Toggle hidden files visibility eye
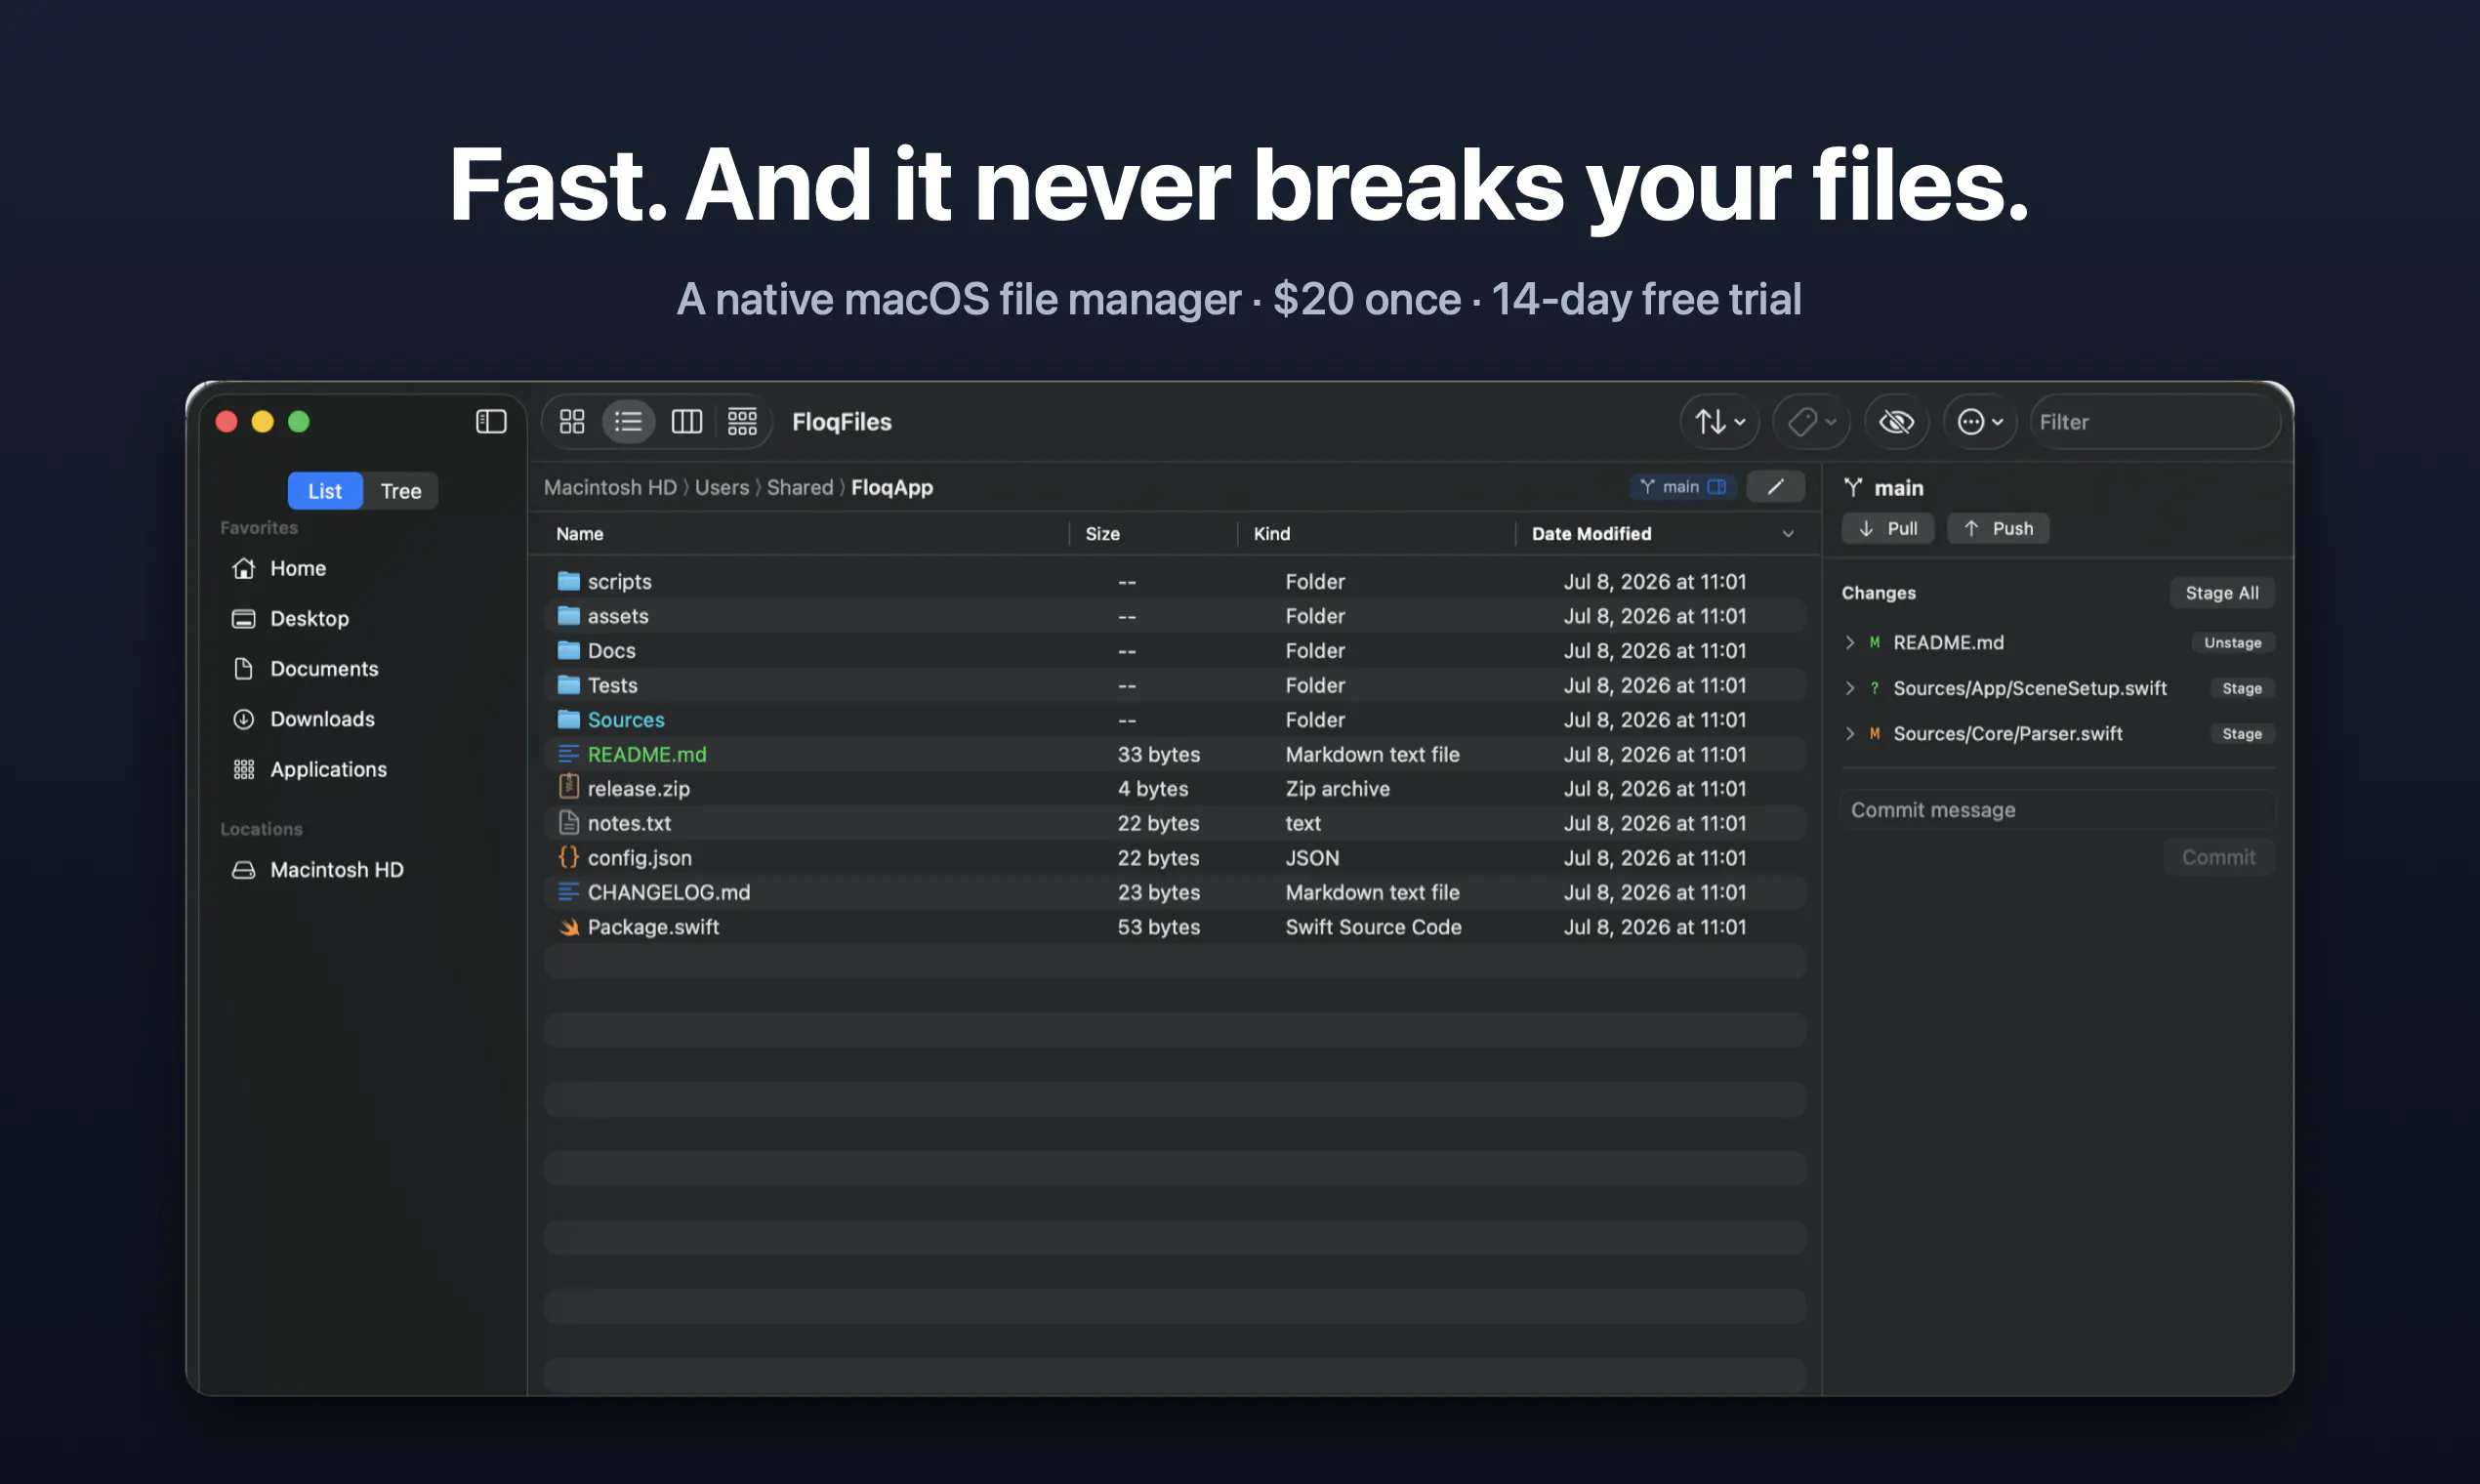This screenshot has width=2480, height=1484. (x=1896, y=422)
